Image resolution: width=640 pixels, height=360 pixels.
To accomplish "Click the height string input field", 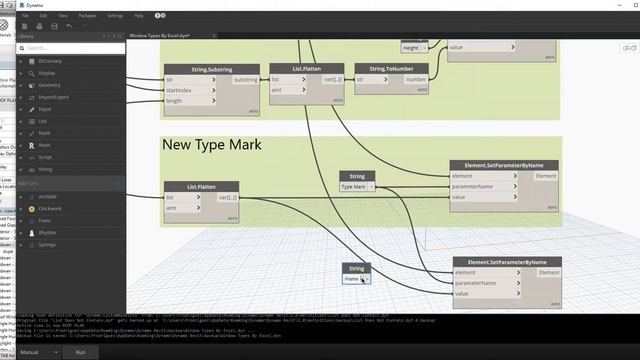I will (x=411, y=48).
